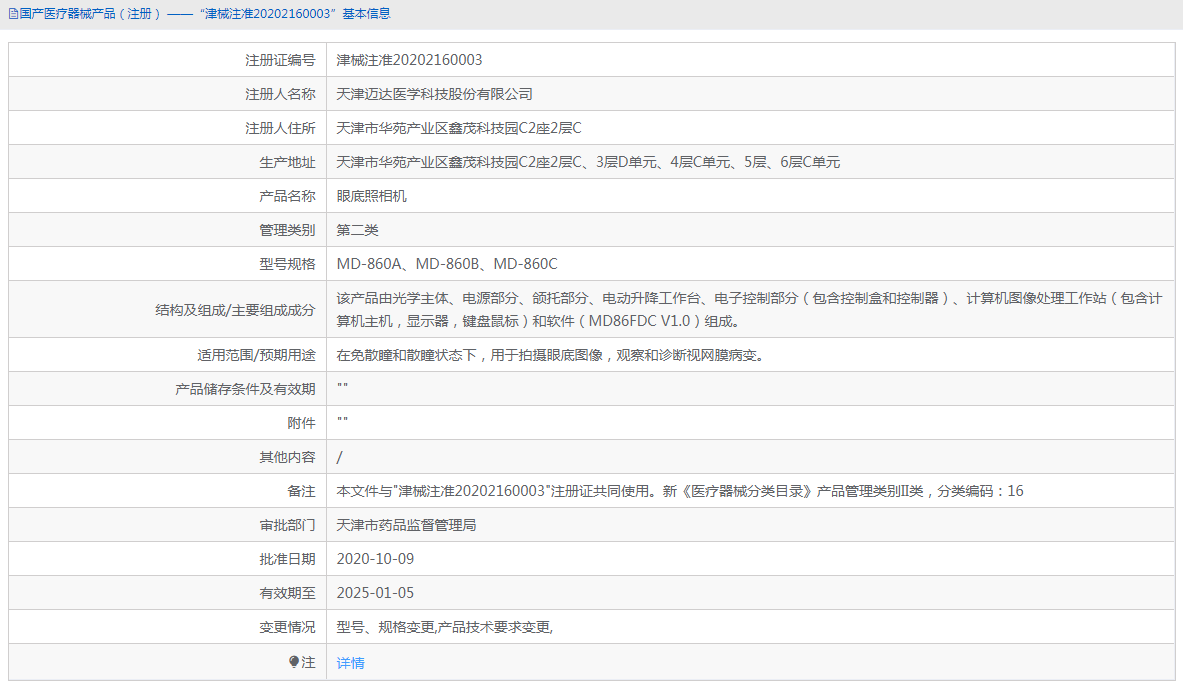Click the 备注 remark text
The width and height of the screenshot is (1183, 689).
point(680,491)
